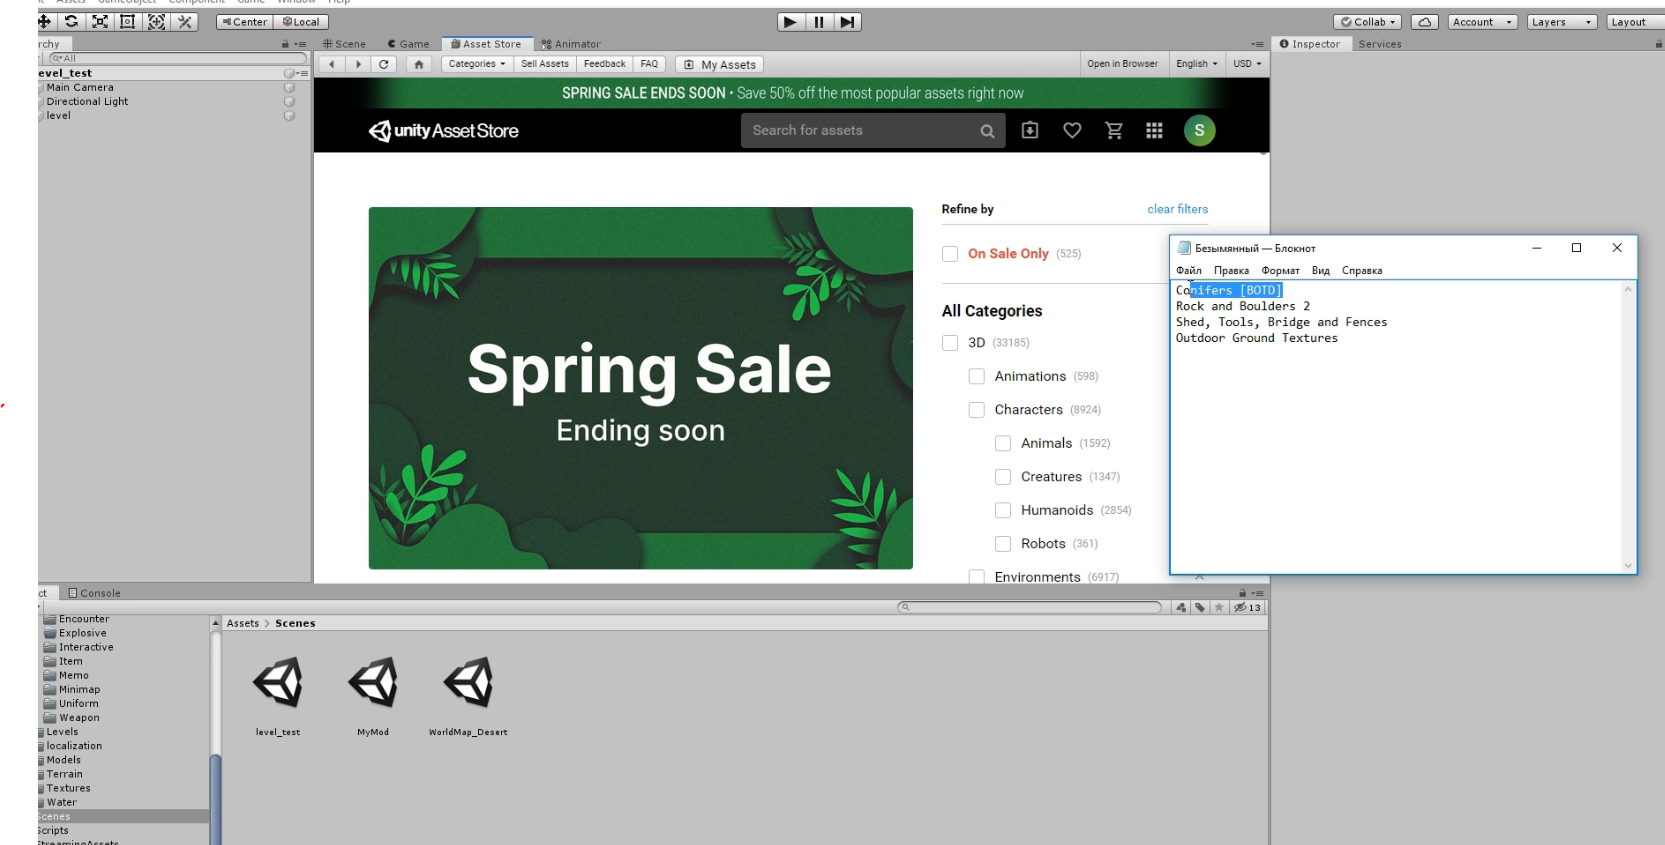Click the search magnifier in Asset Store
Viewport: 1665px width, 845px height.
tap(987, 131)
